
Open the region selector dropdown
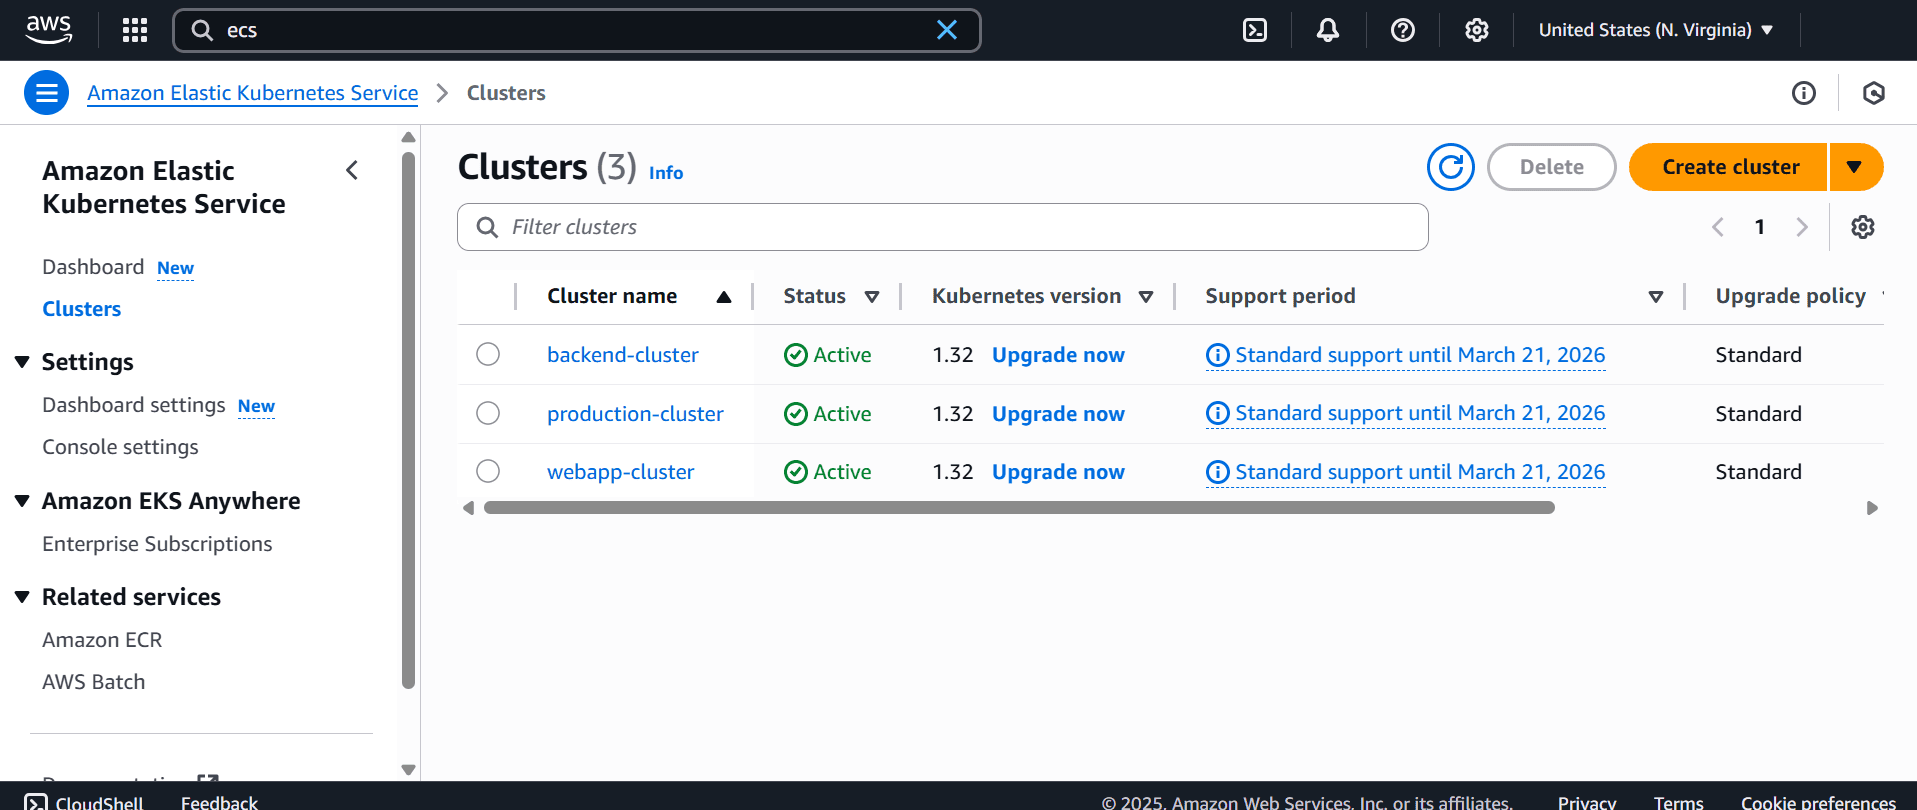tap(1656, 30)
